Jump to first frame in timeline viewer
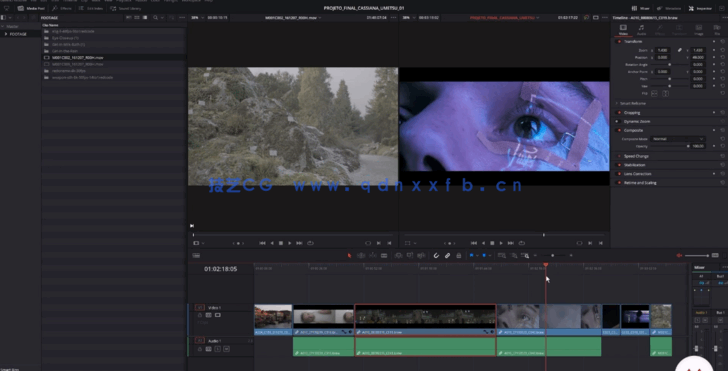This screenshot has width=728, height=371. click(x=474, y=243)
